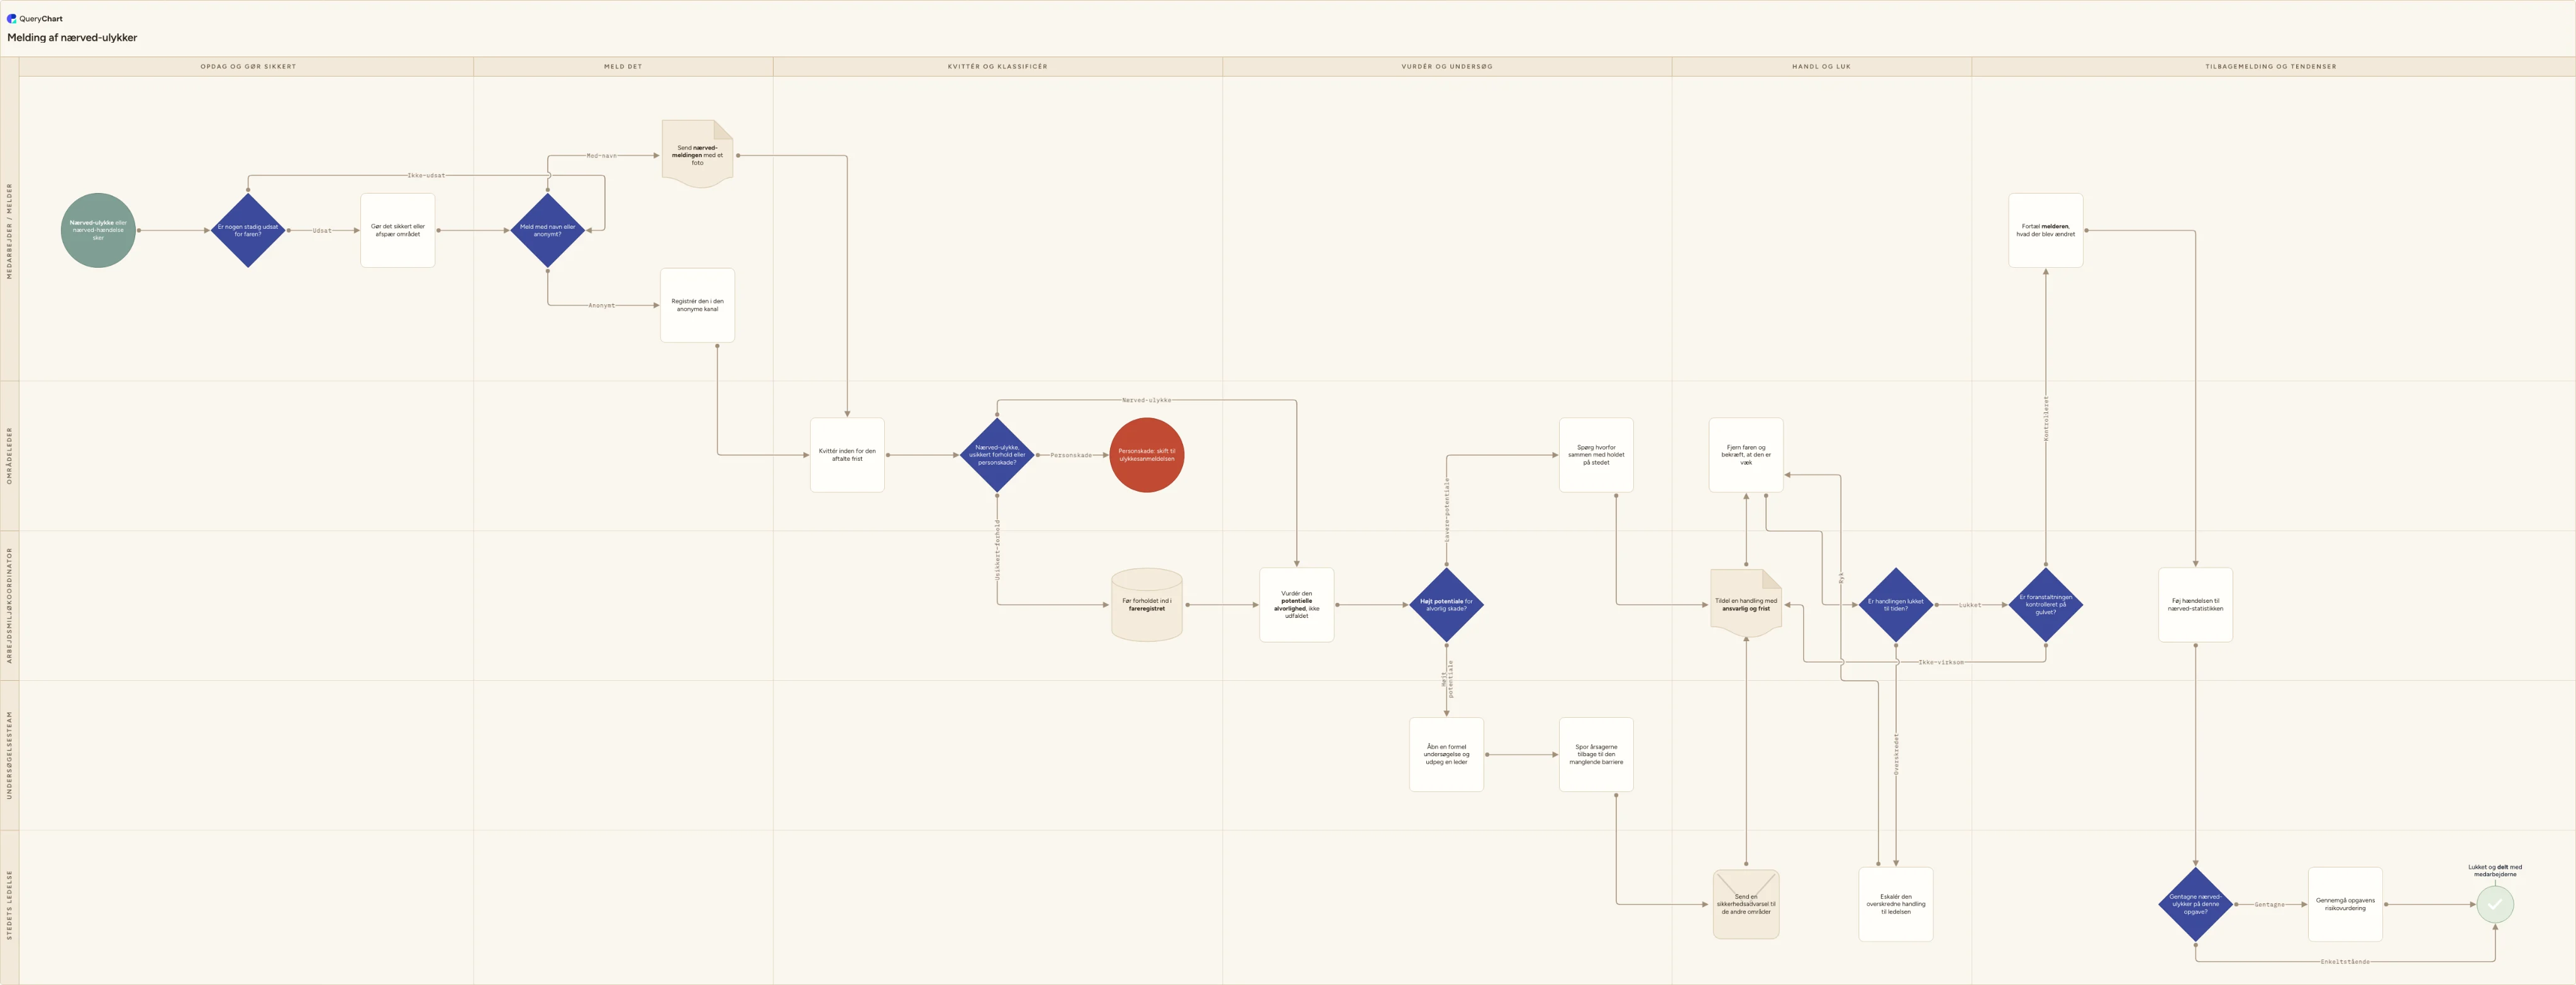The image size is (2576, 985).
Task: Select the 'Tildel en handling' document node
Action: (x=1746, y=604)
